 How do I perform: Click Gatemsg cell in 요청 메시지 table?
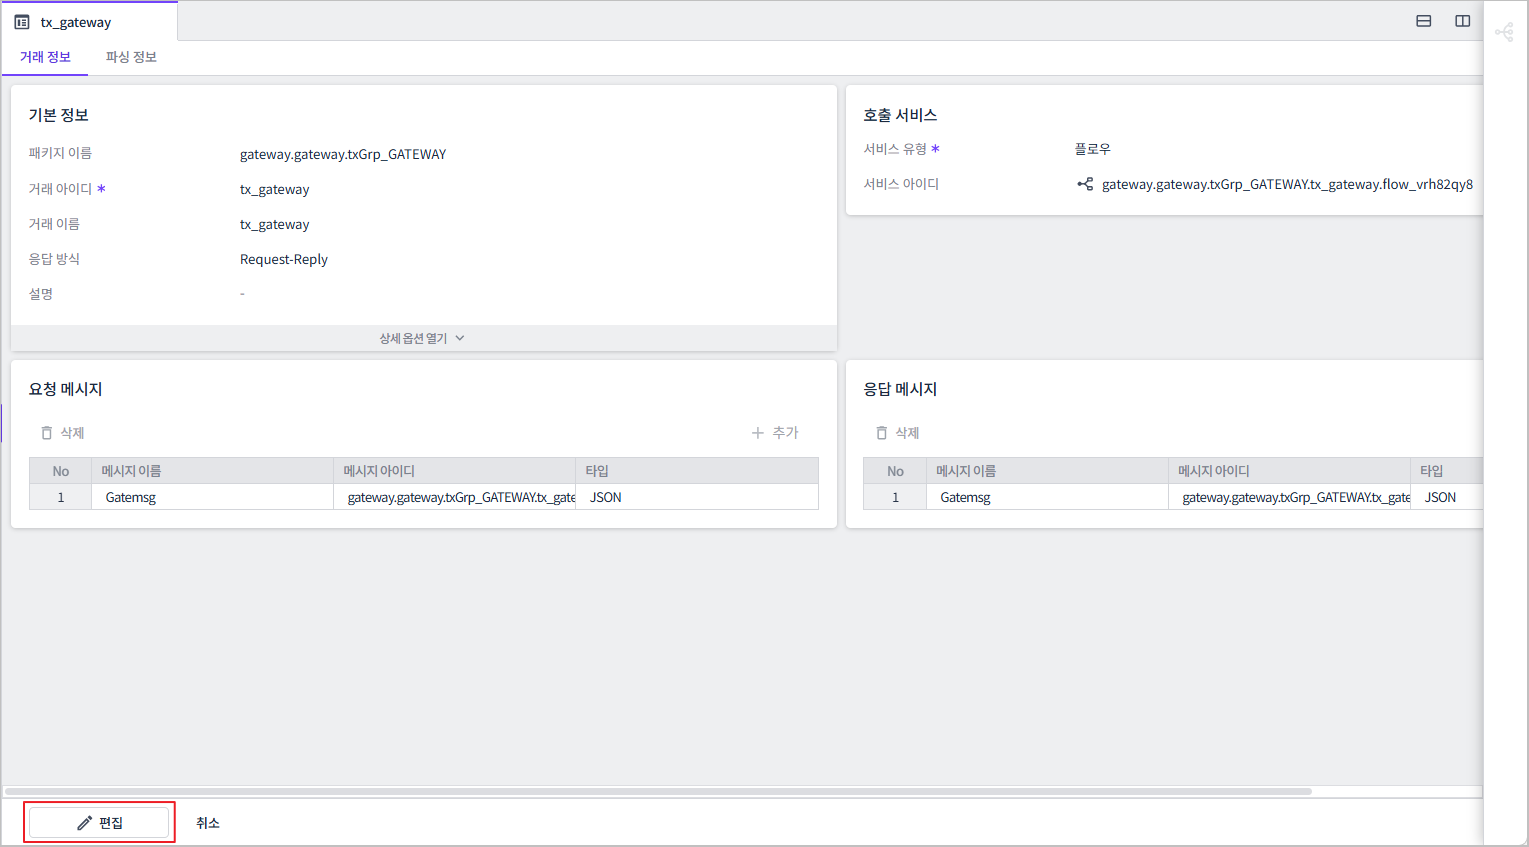pos(212,497)
